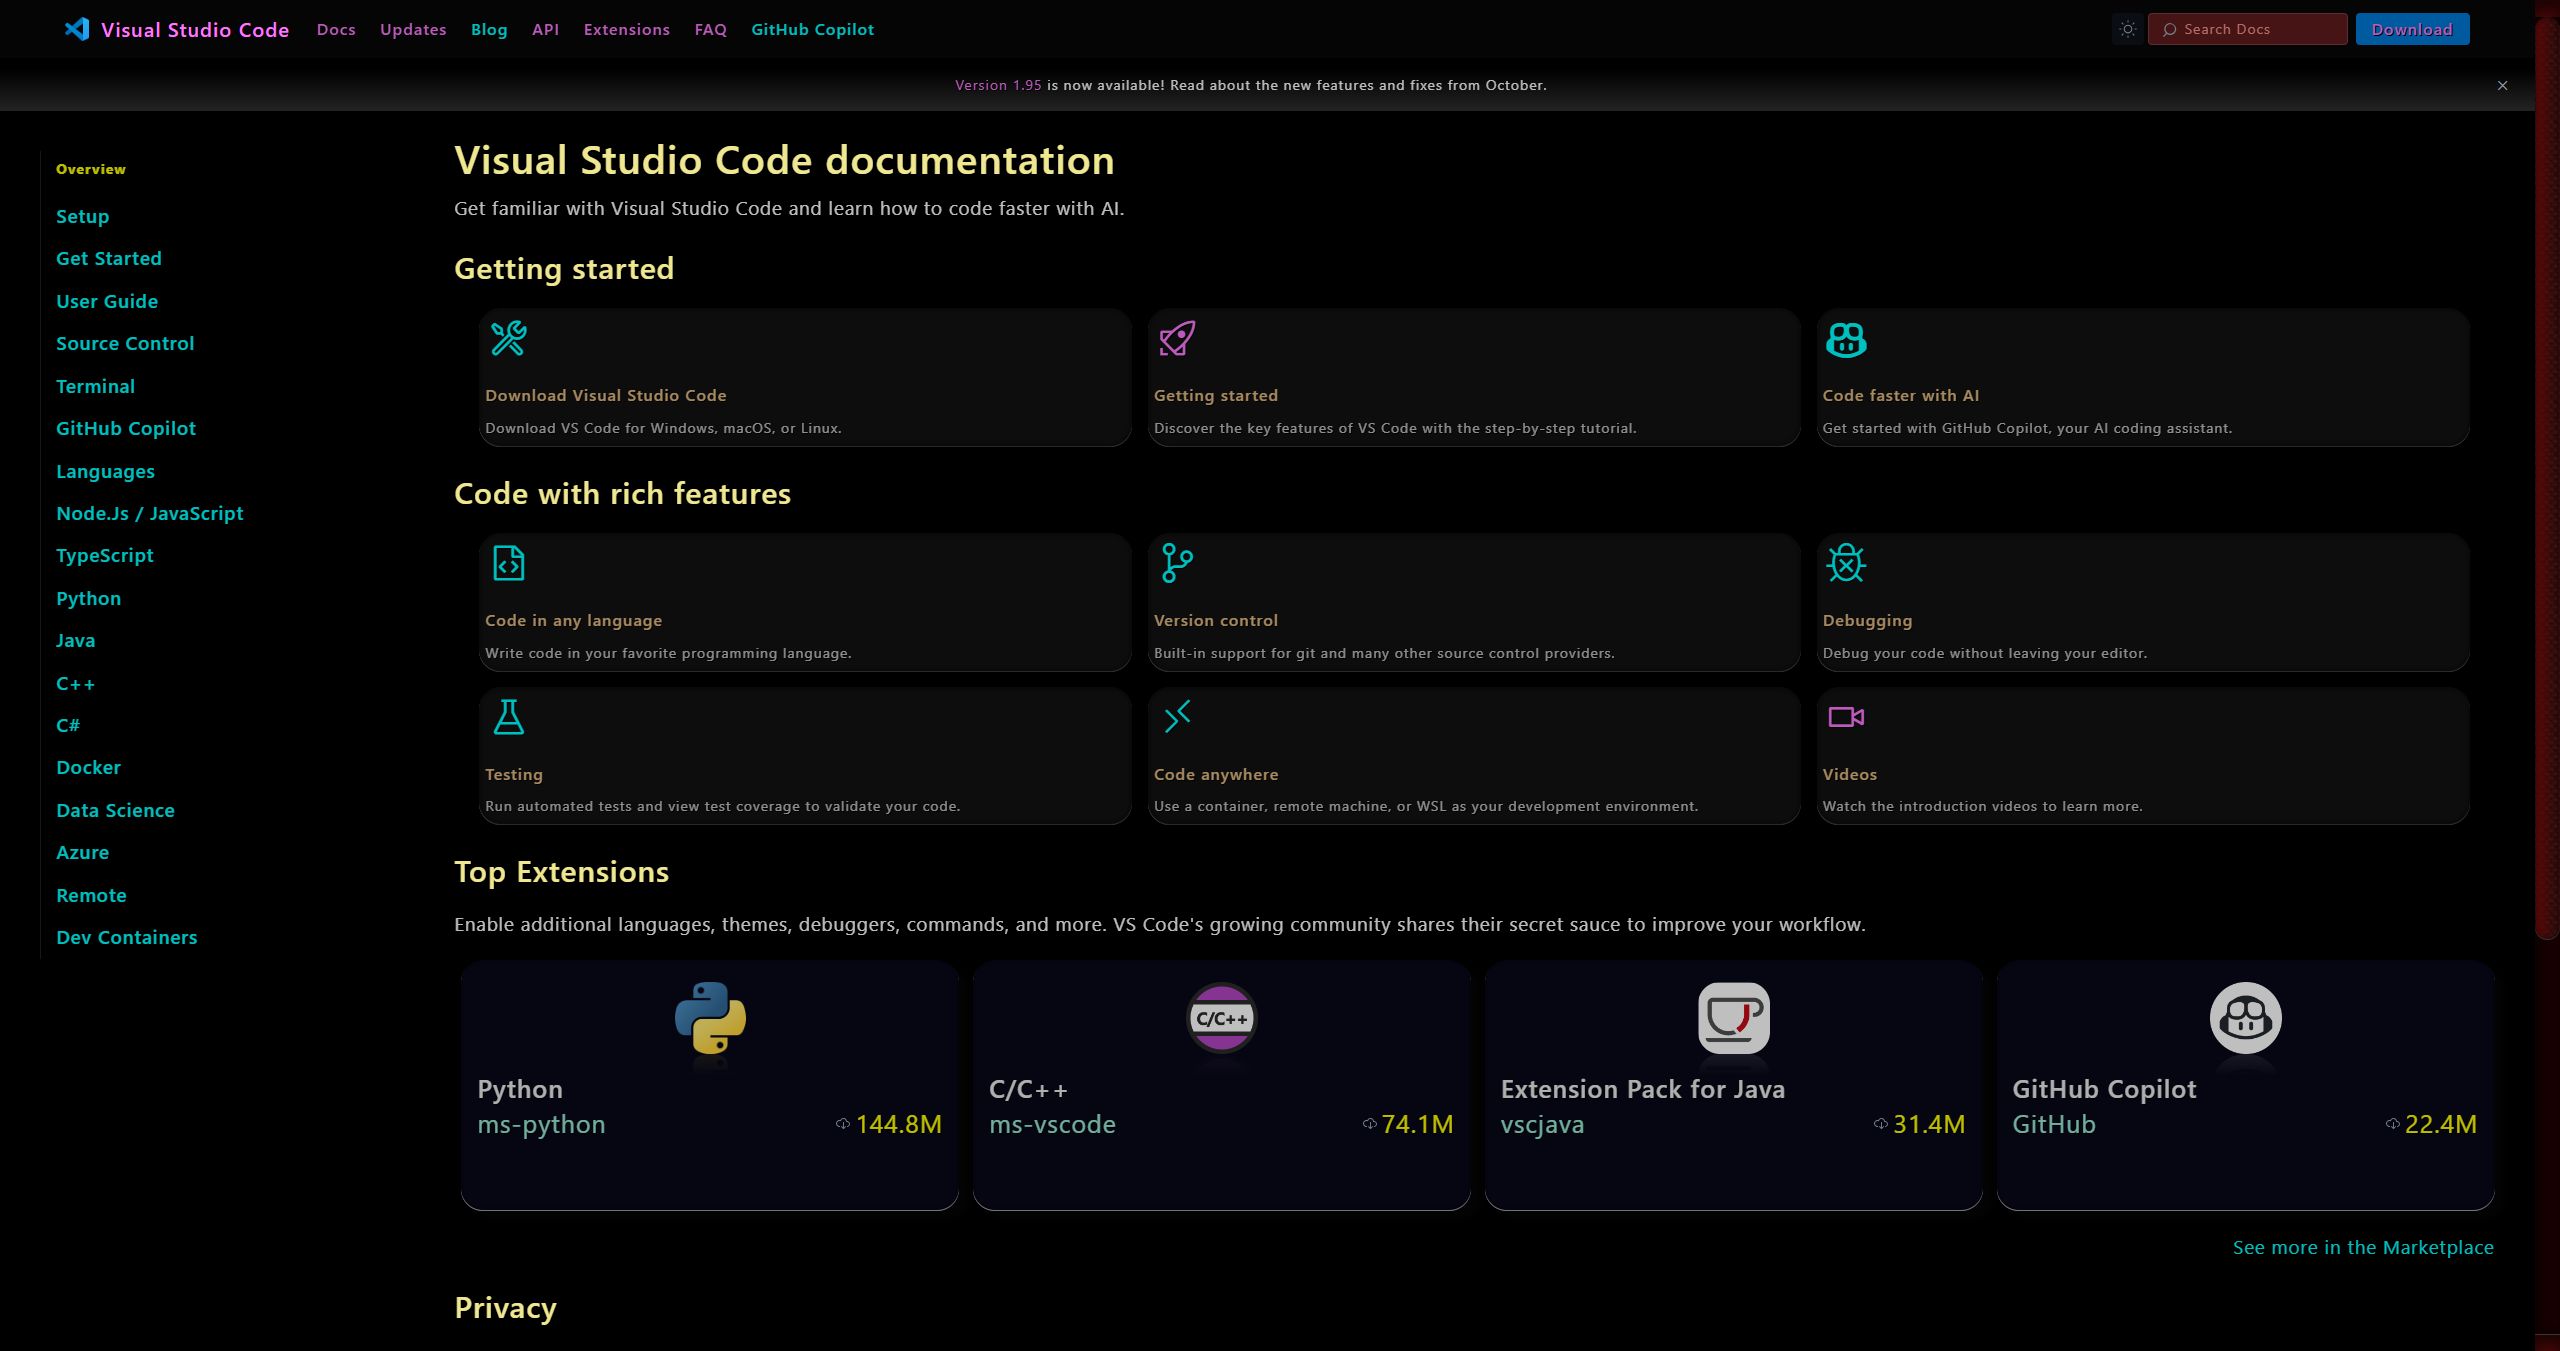Click the bug Debugging icon
The height and width of the screenshot is (1351, 2560).
pos(1846,563)
